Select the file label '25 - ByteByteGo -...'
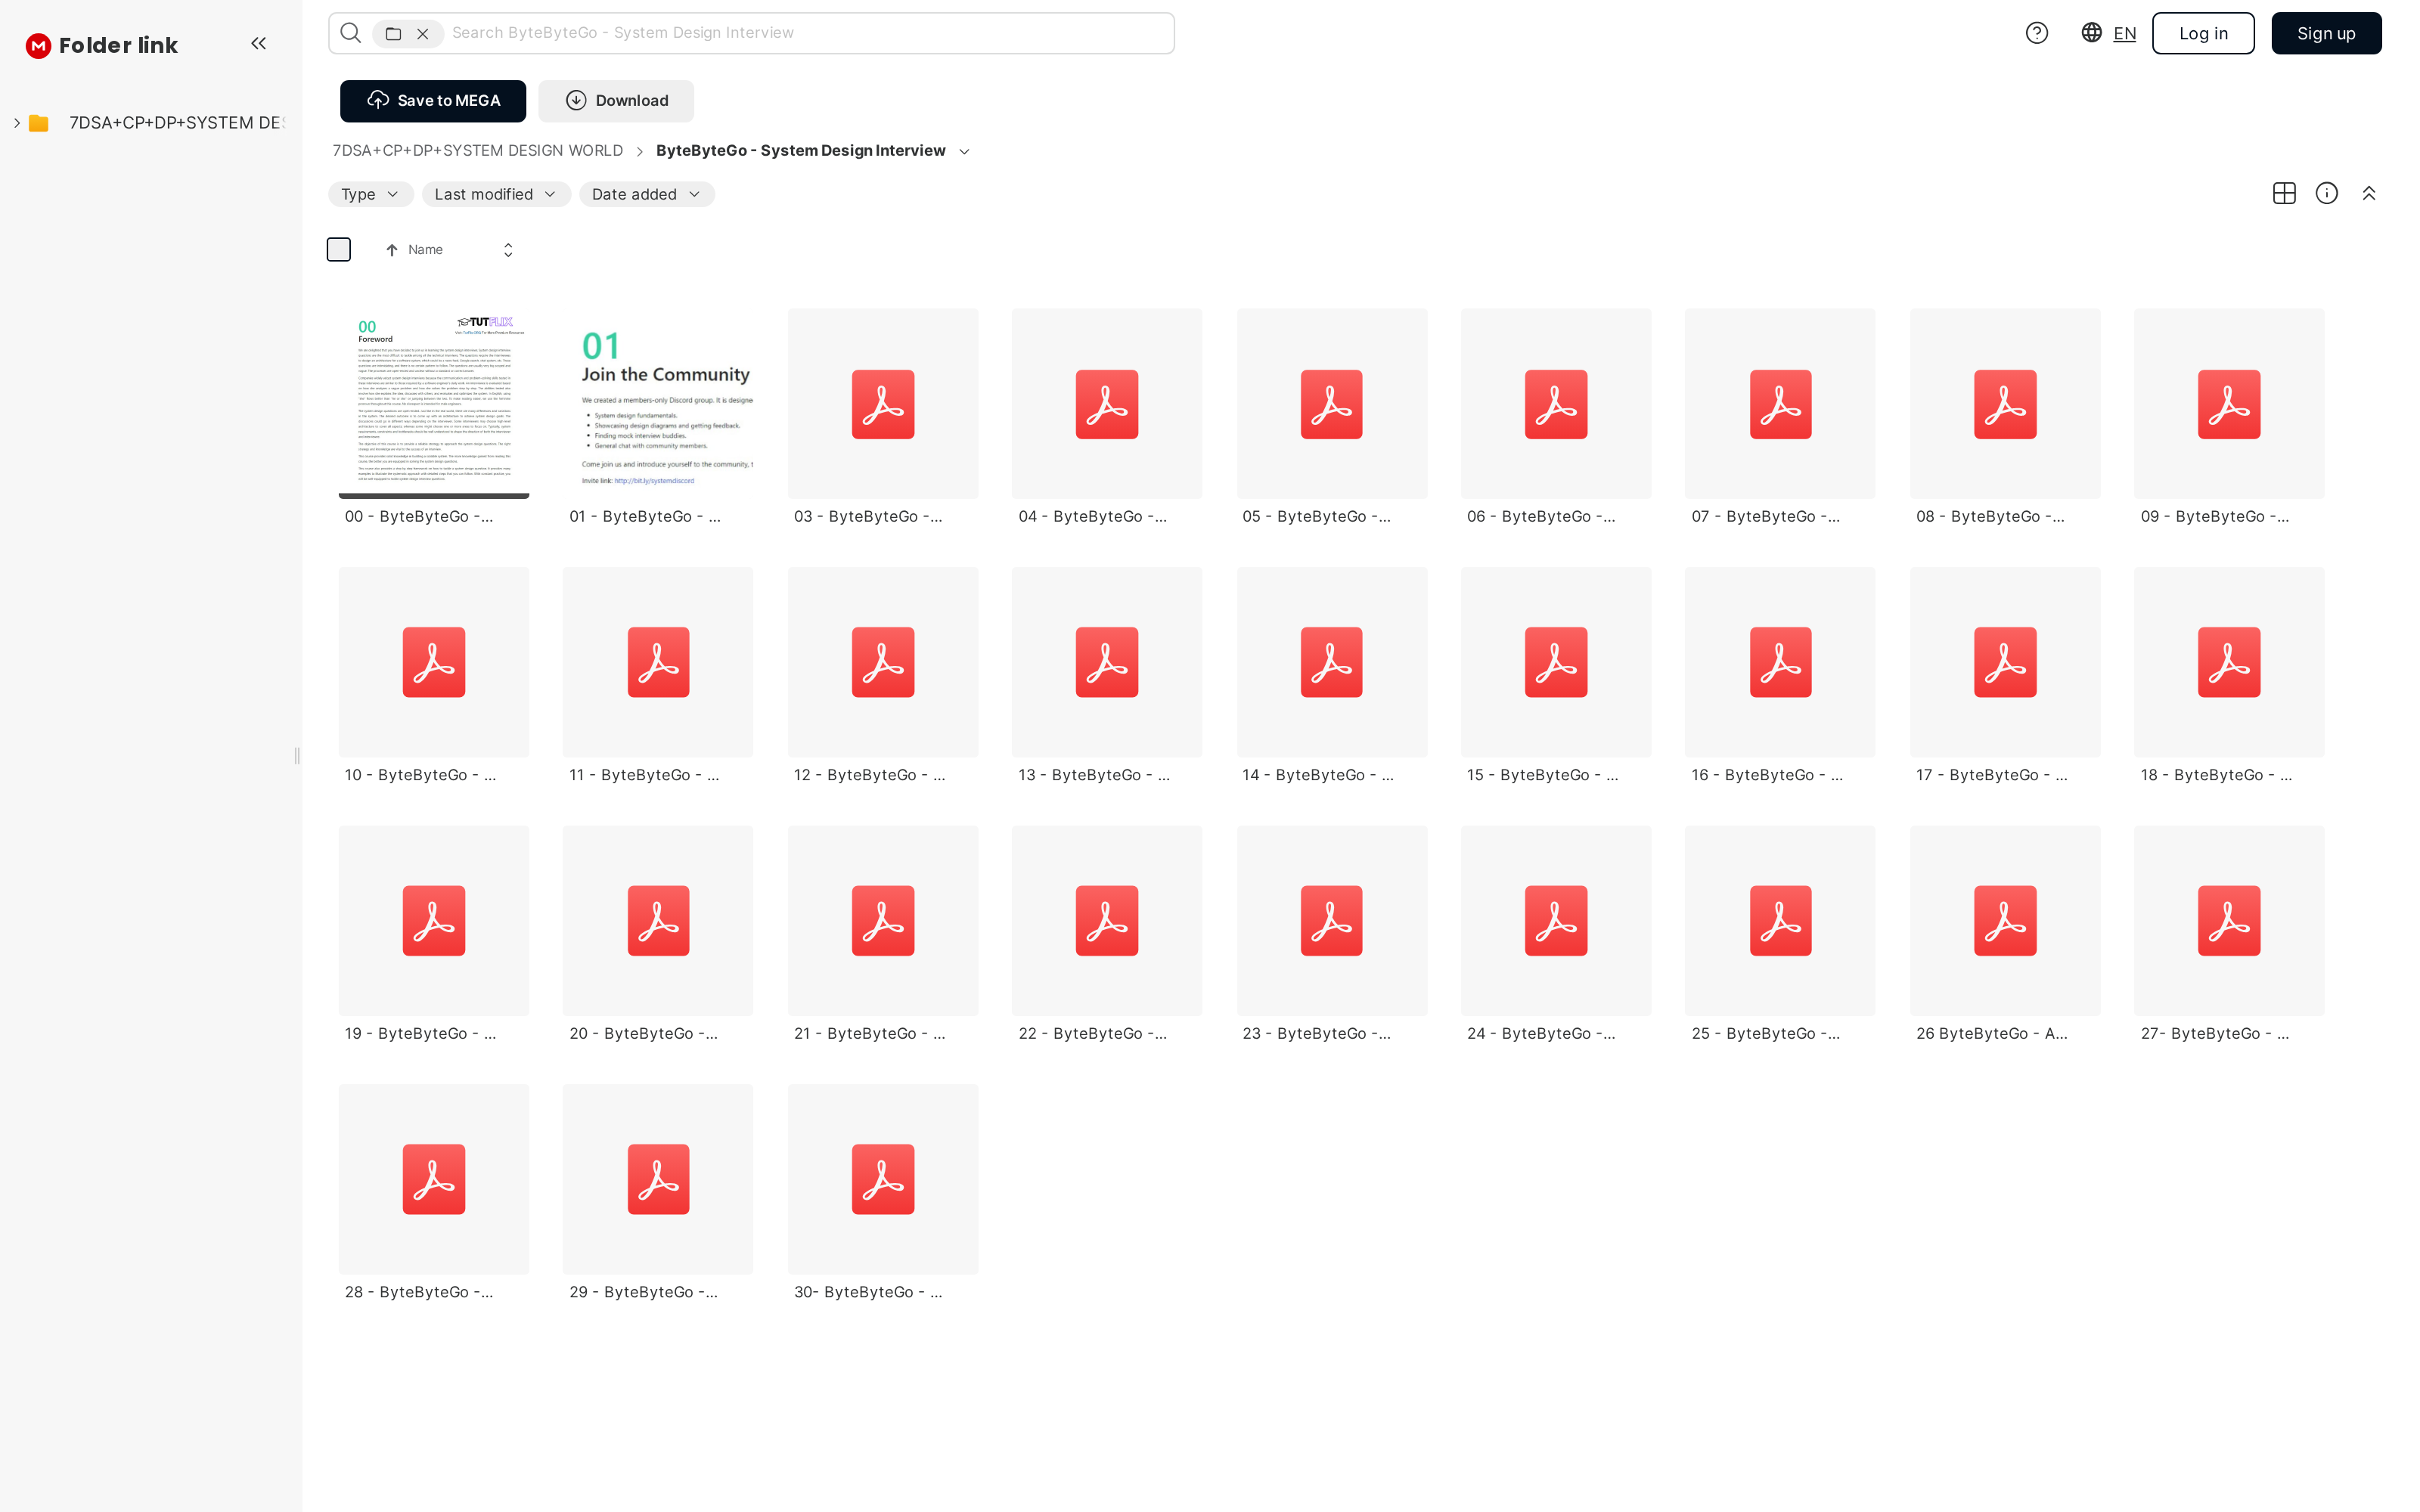The width and height of the screenshot is (2420, 1512). click(x=1765, y=1034)
